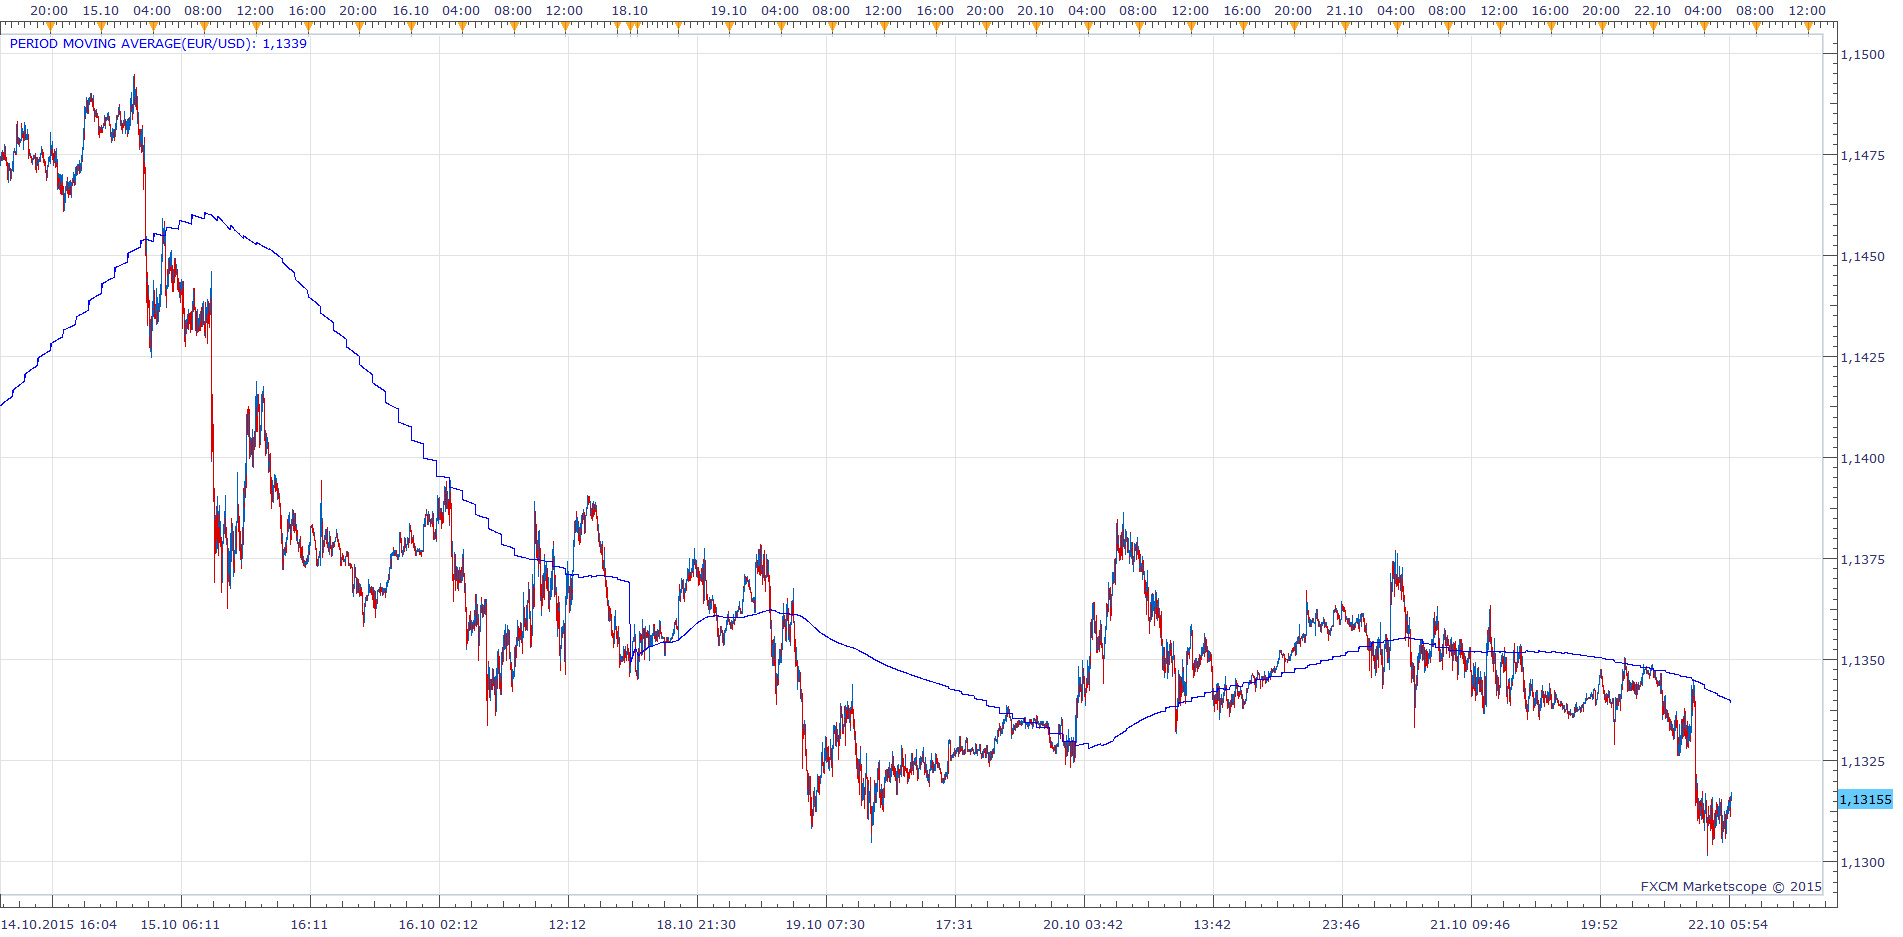Click the 1,1350 price axis label

point(1862,660)
